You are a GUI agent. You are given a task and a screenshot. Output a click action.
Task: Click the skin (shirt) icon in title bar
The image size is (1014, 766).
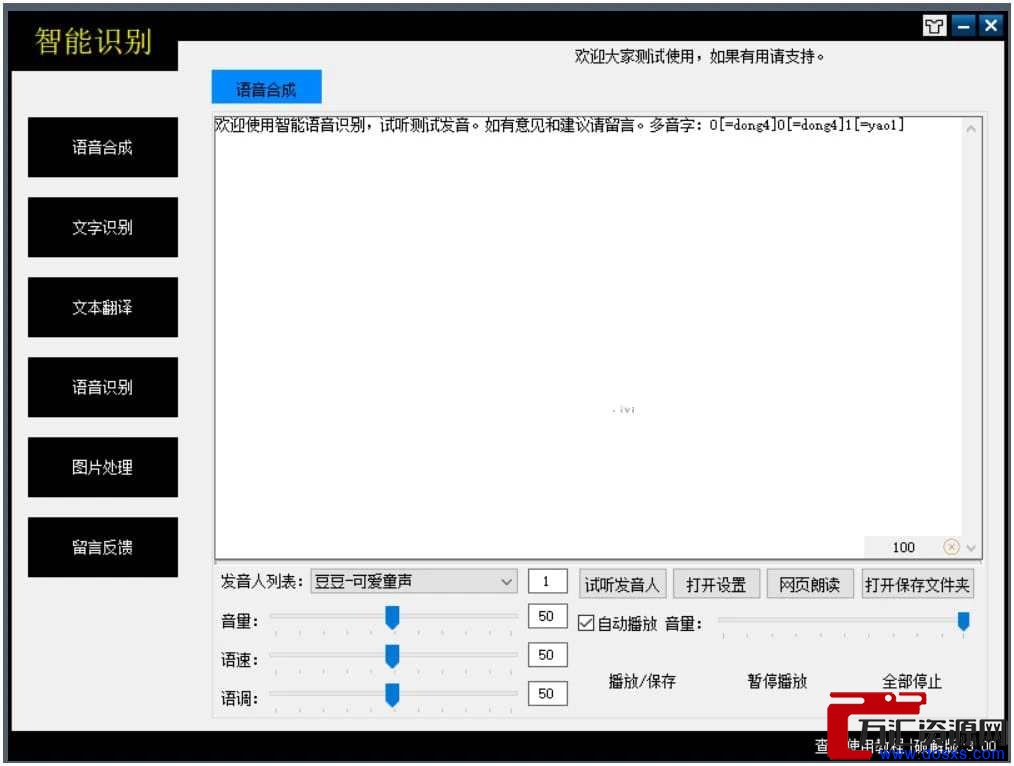[933, 26]
